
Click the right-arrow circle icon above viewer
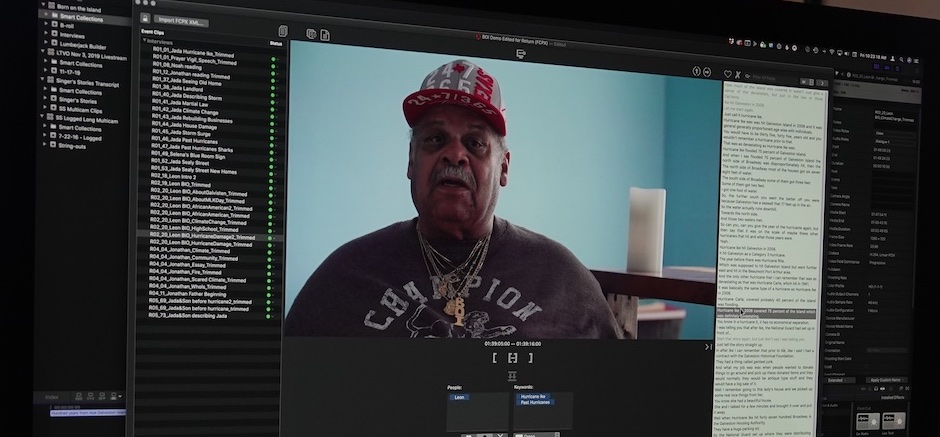(707, 72)
